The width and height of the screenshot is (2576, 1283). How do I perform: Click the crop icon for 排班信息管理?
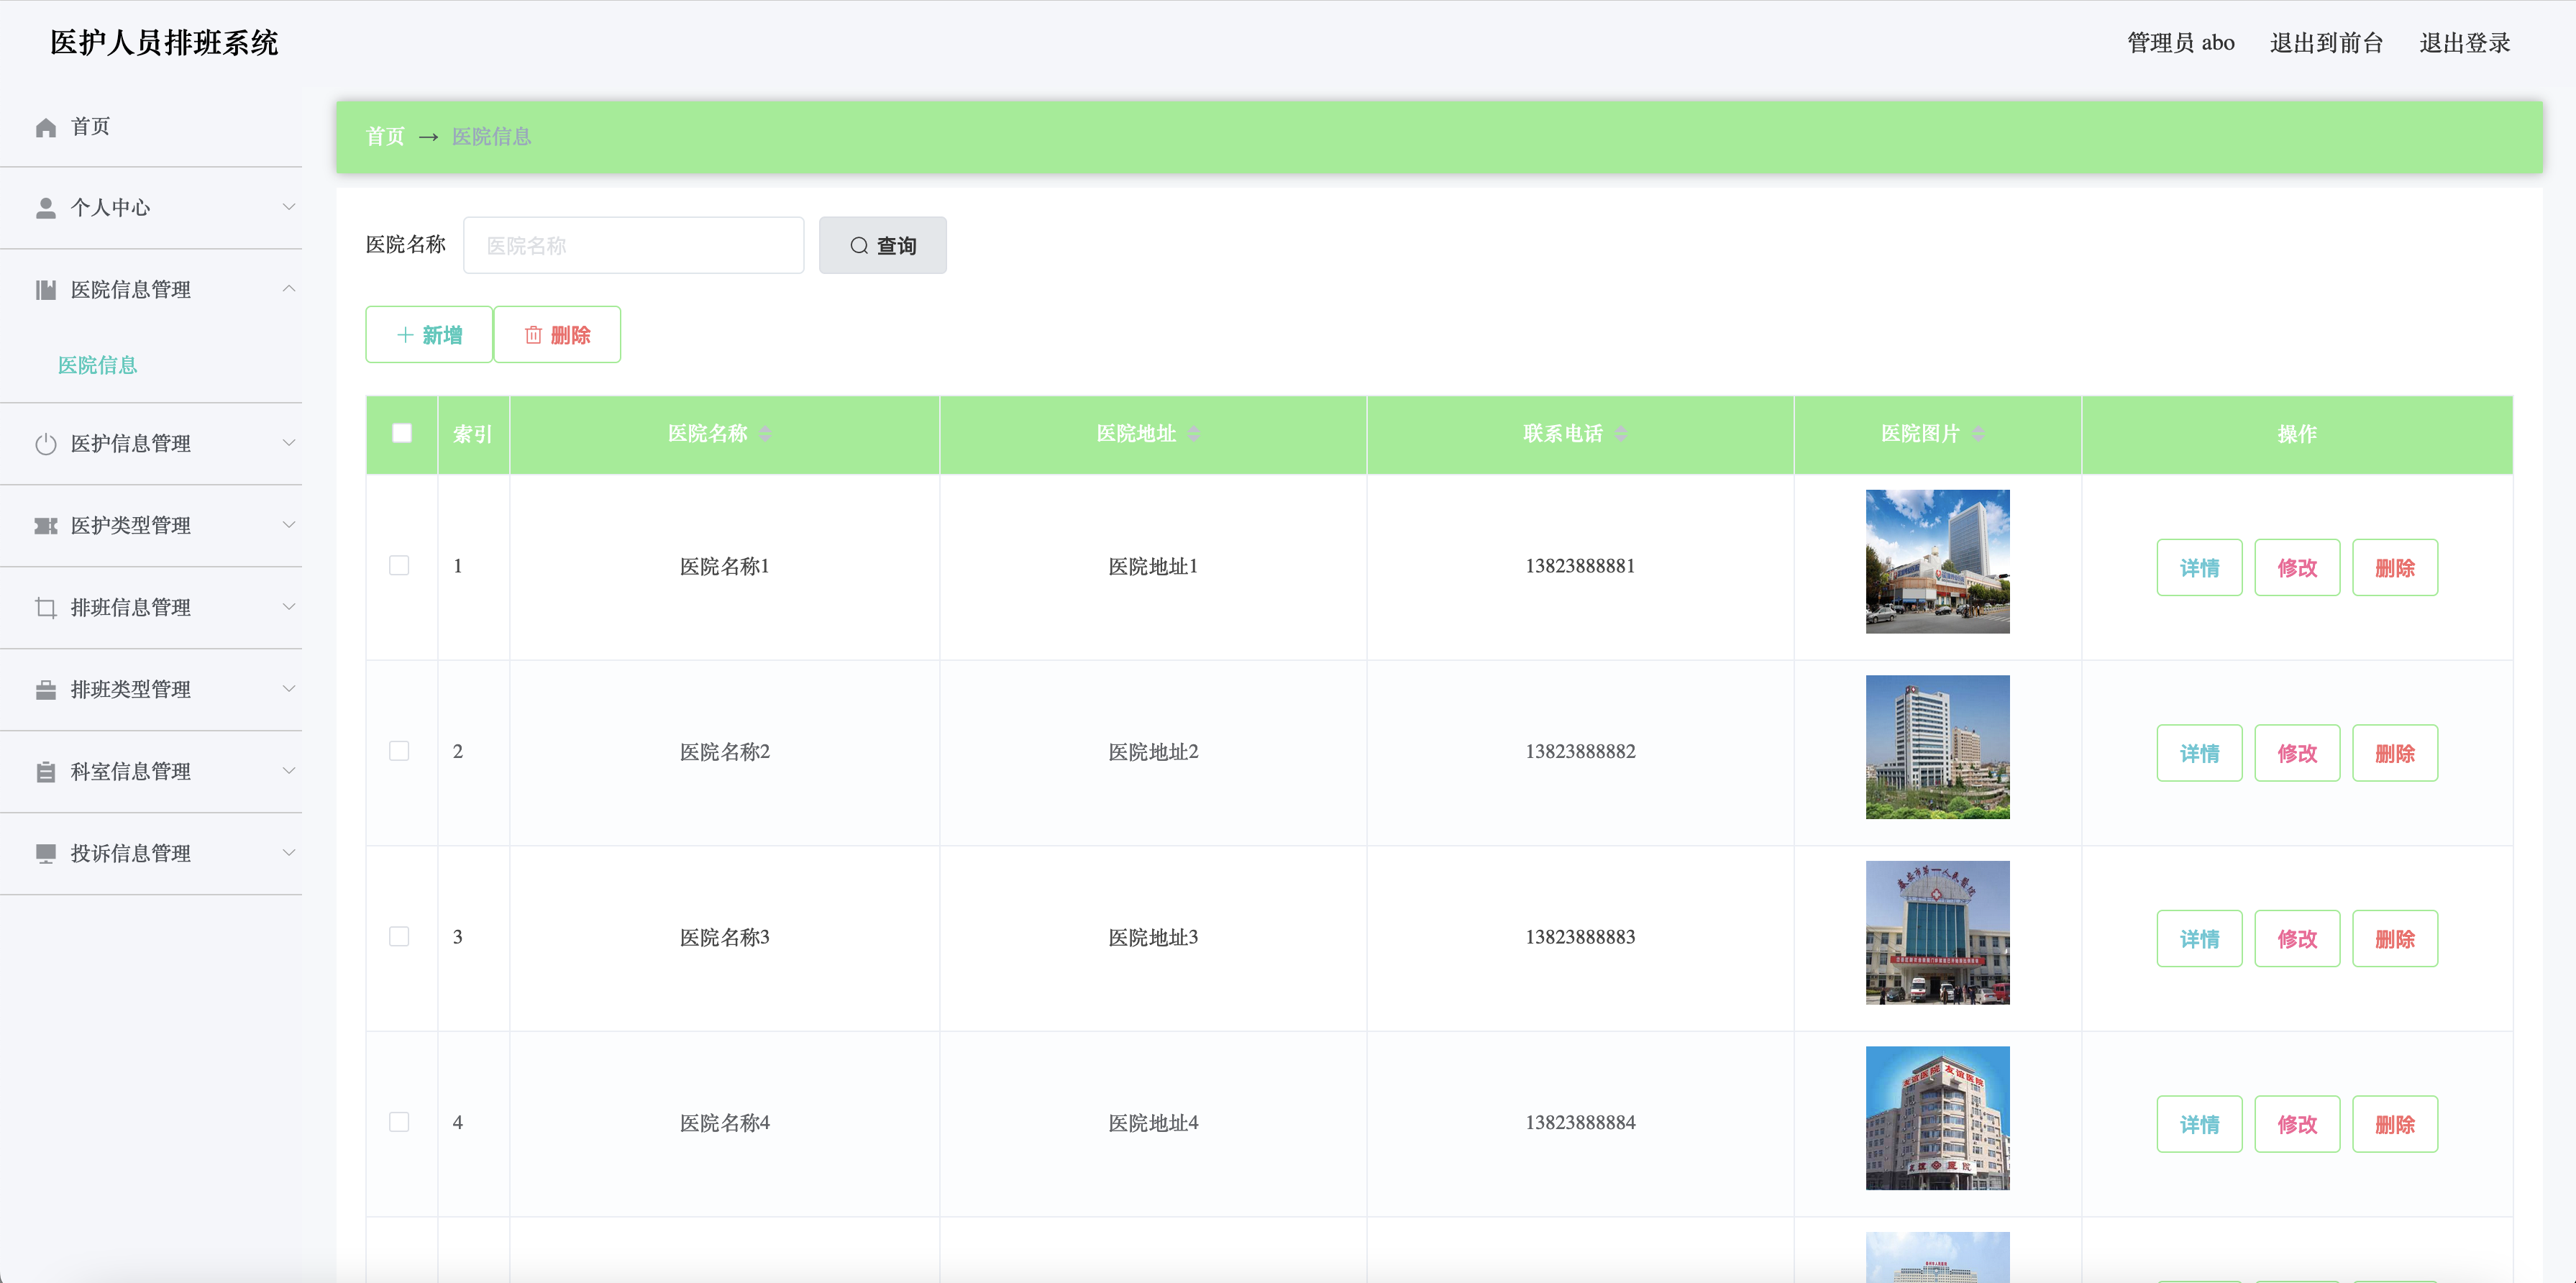(x=46, y=608)
